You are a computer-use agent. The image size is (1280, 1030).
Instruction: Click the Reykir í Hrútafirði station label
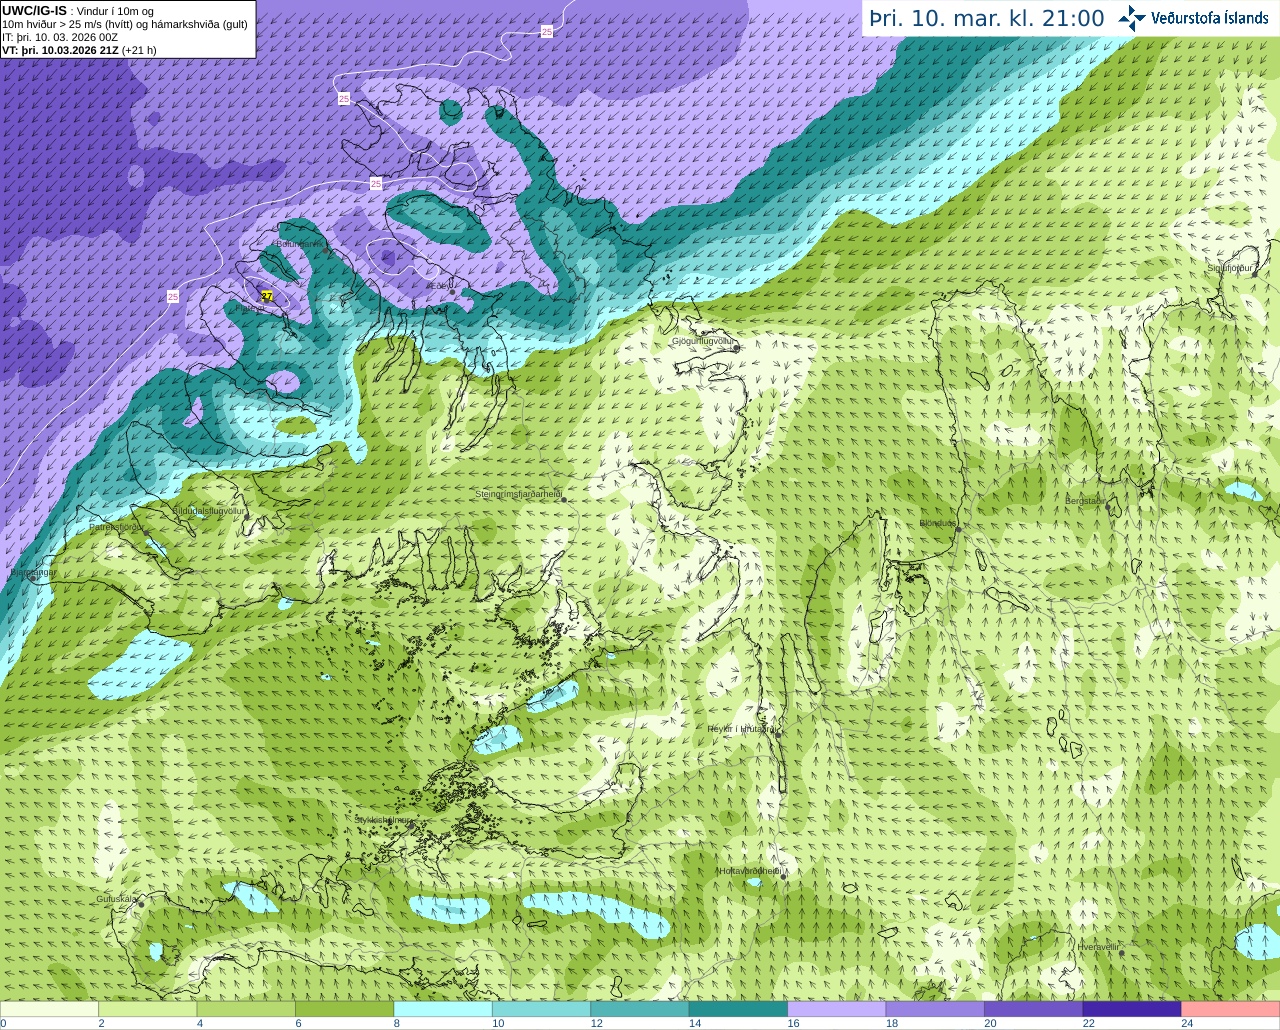click(x=741, y=729)
